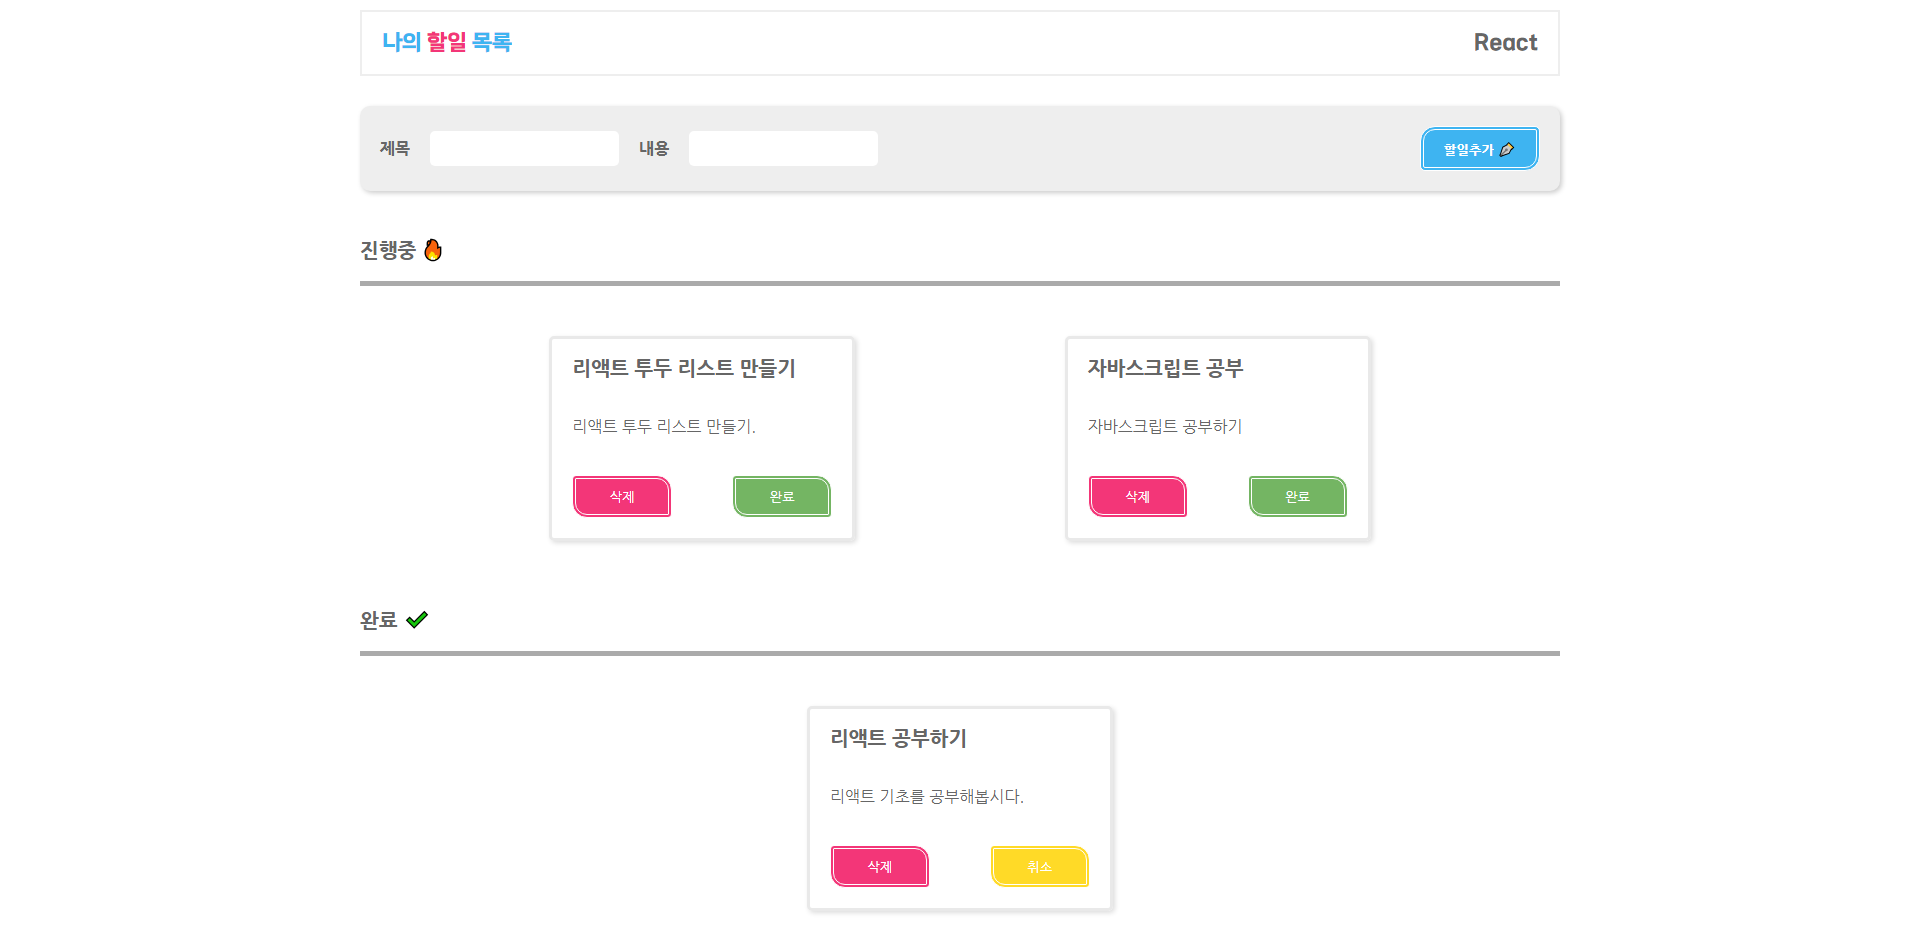Click the 나의 할일 목록 header title

point(447,42)
